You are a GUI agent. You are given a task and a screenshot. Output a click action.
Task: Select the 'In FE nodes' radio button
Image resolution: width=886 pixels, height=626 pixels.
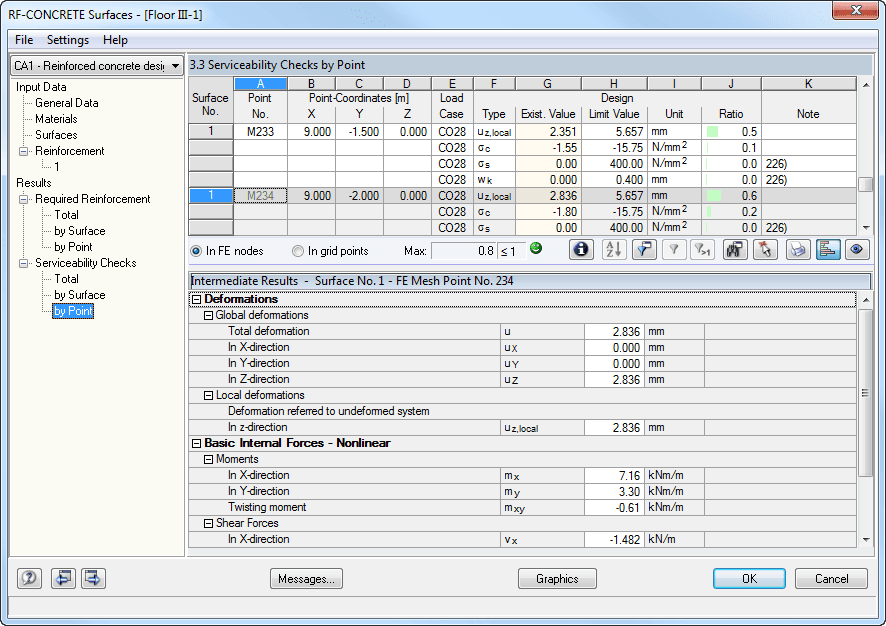coord(198,250)
